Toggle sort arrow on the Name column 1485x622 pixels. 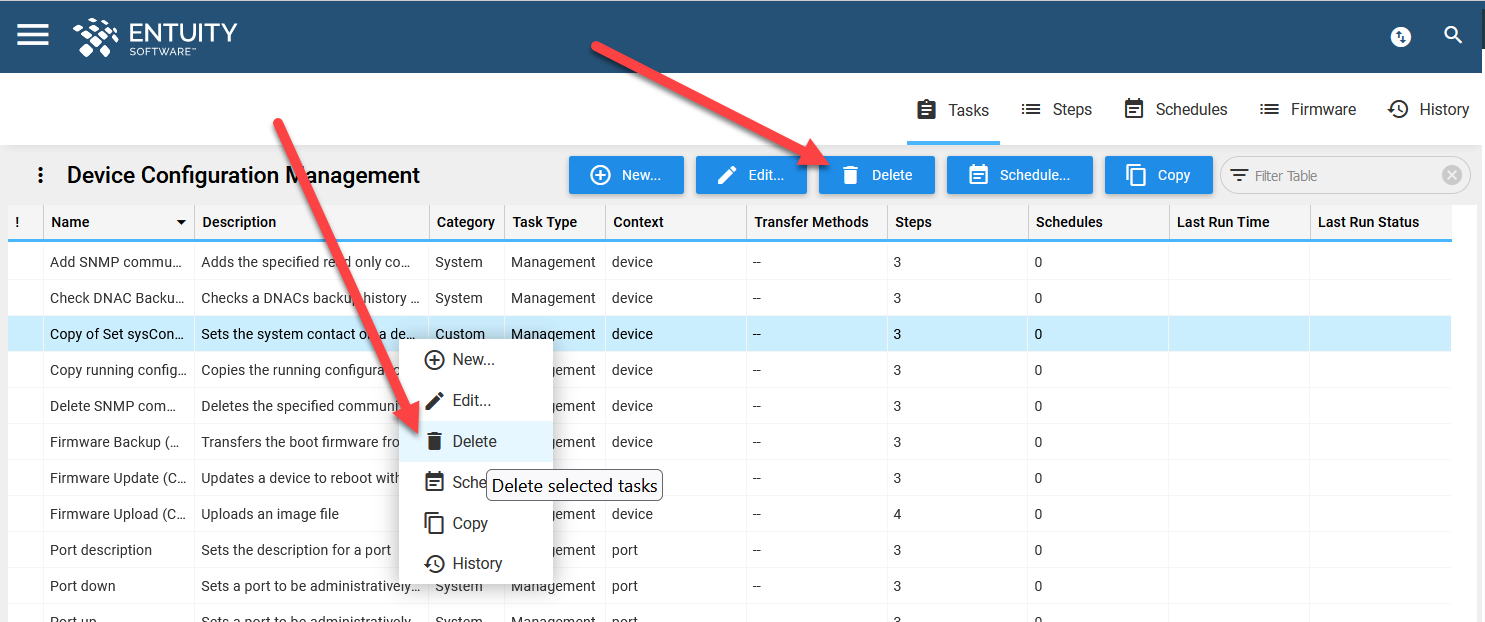click(x=181, y=222)
